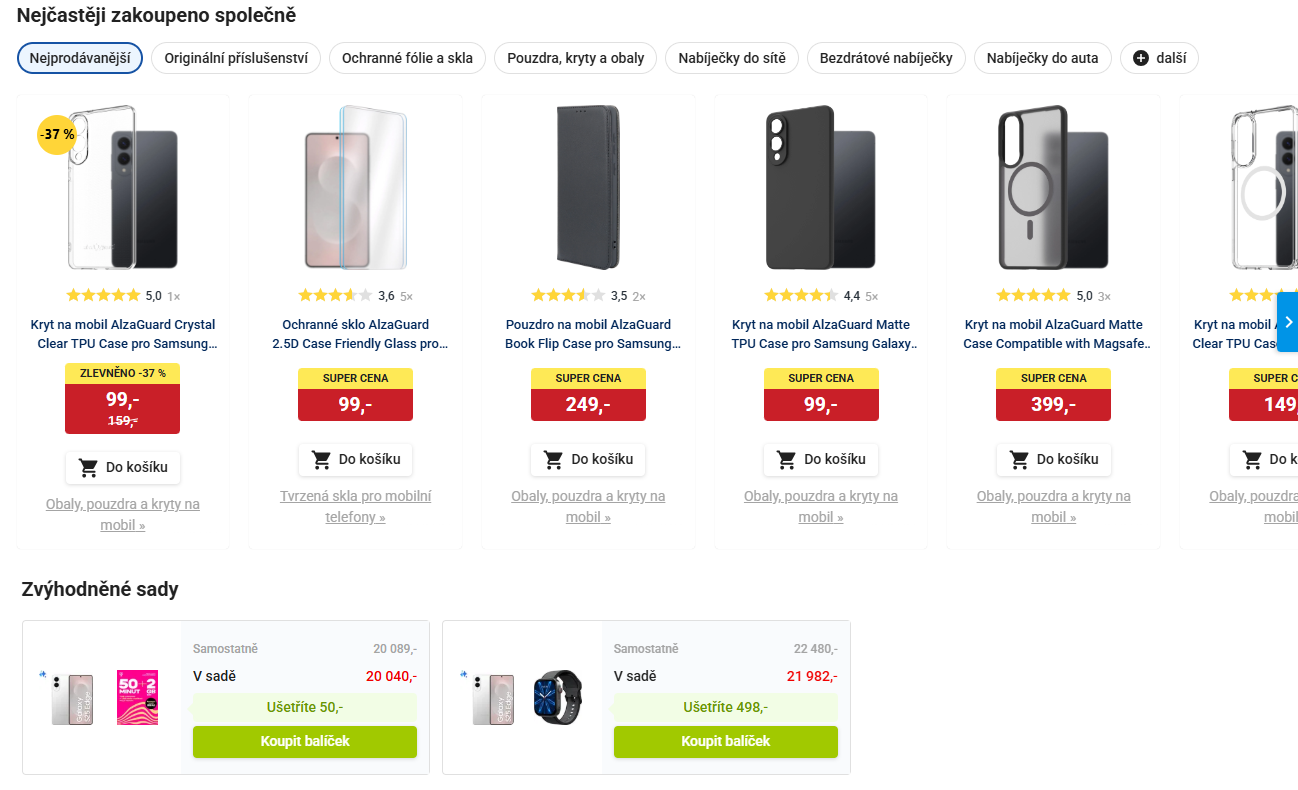Click cart icon for Book Flip Case

point(553,459)
